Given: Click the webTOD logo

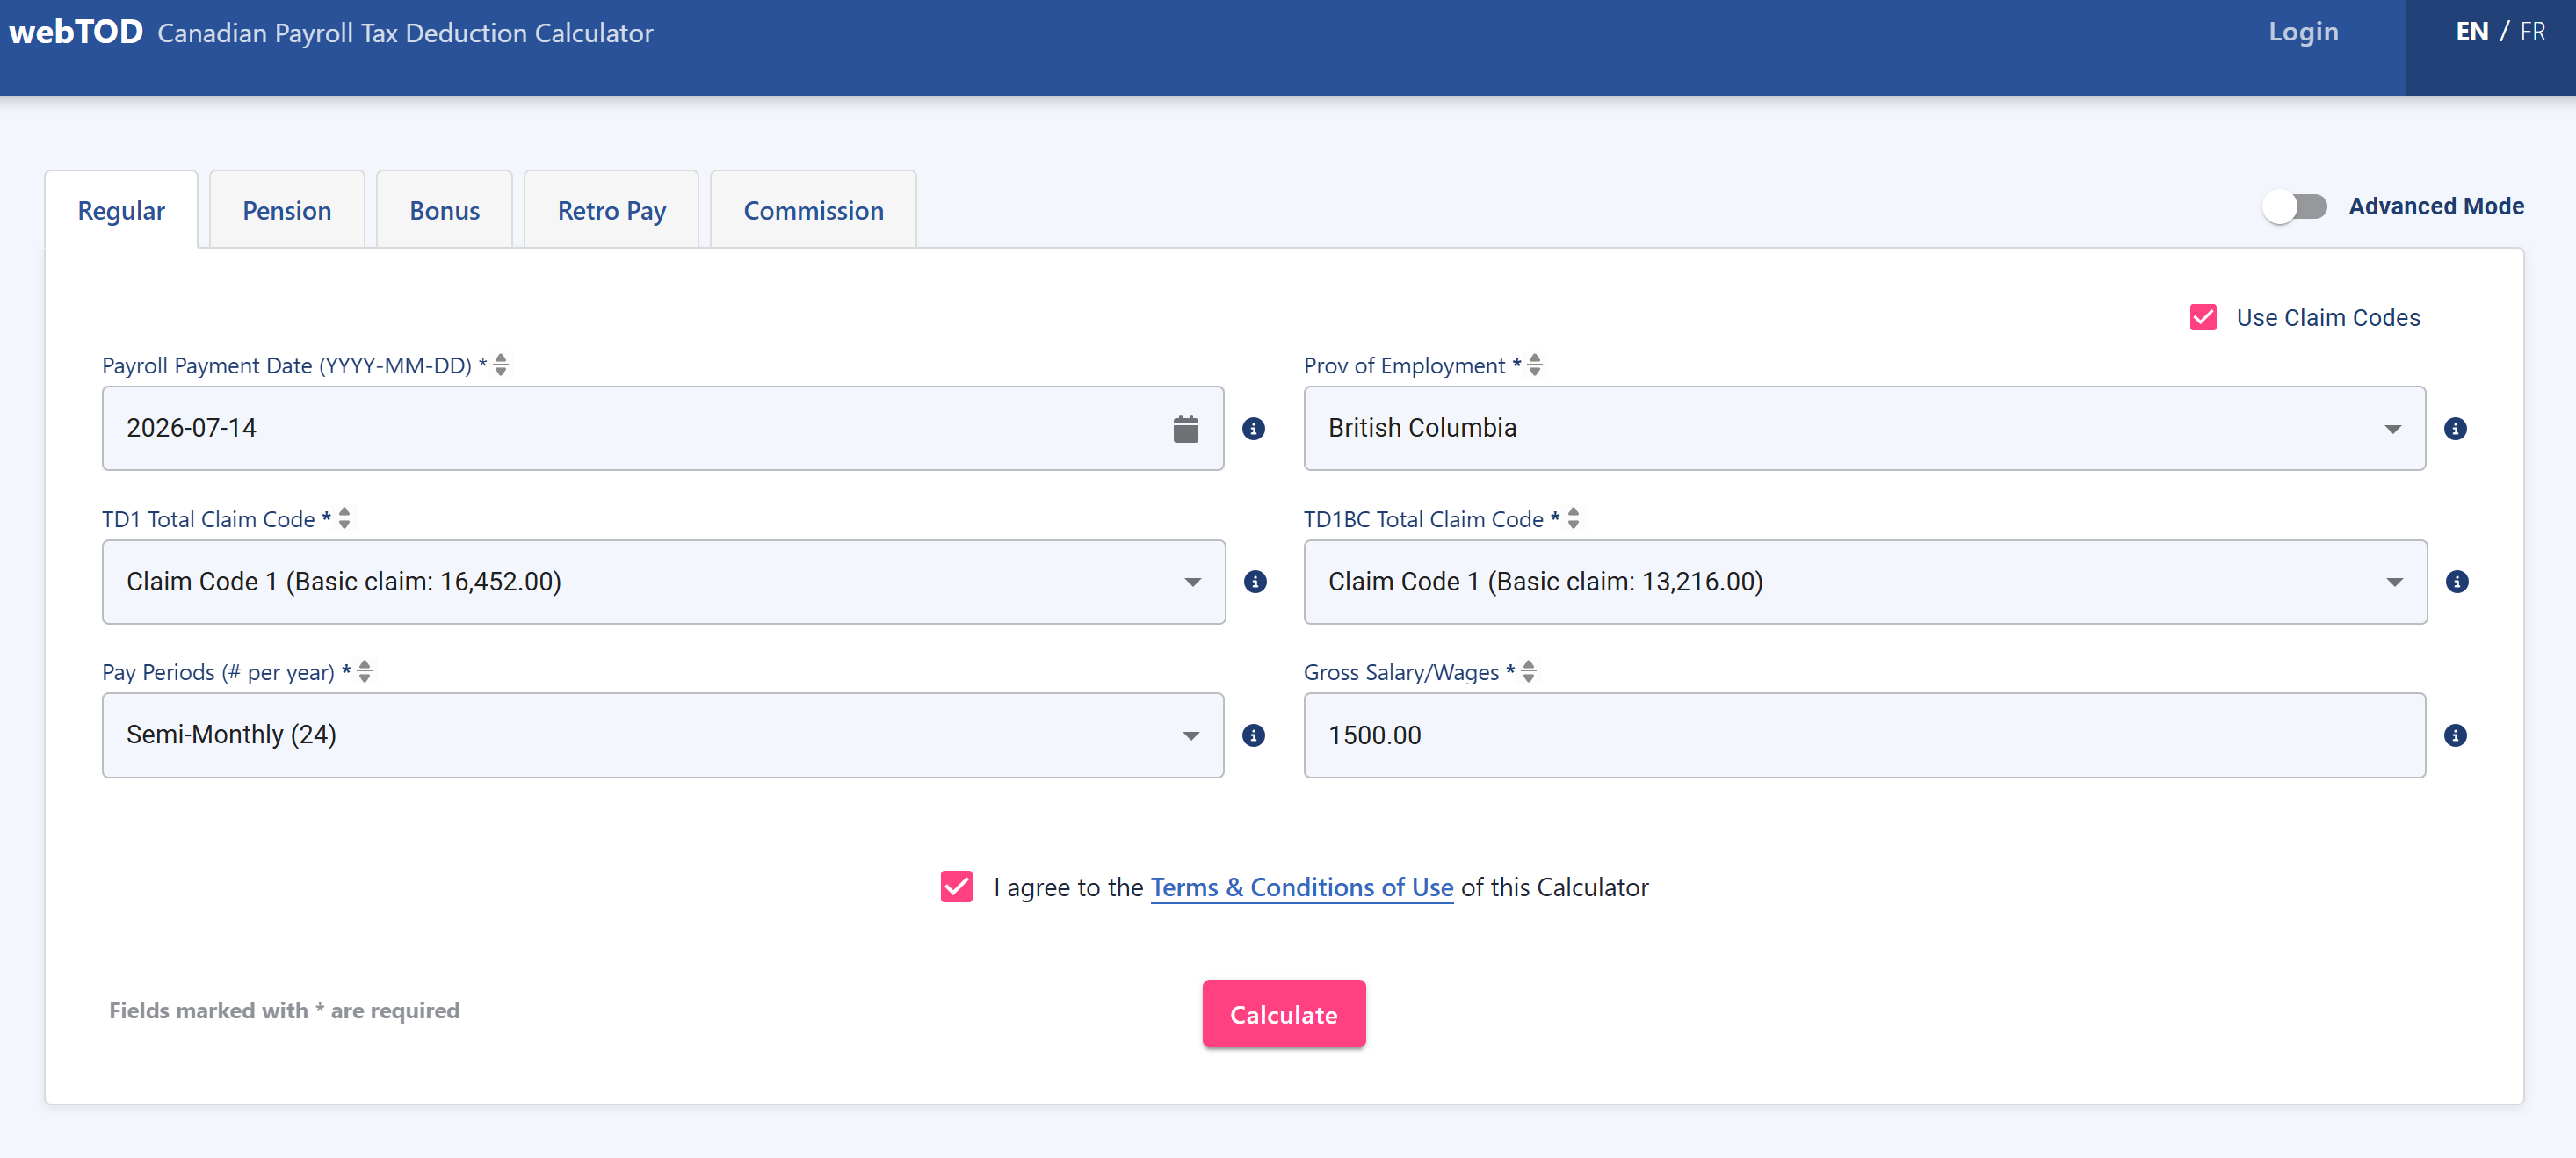Looking at the screenshot, I should point(76,32).
